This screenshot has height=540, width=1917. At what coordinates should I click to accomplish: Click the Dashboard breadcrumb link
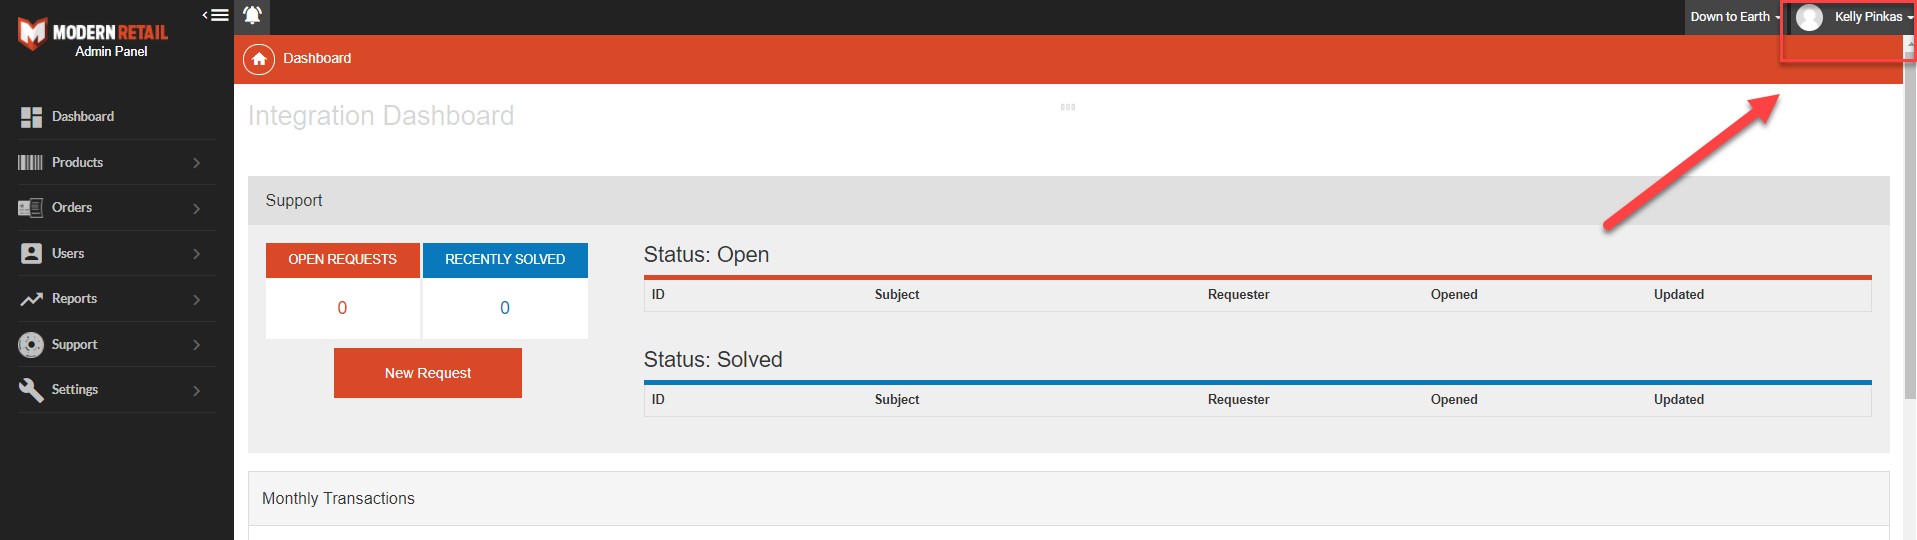pos(317,59)
